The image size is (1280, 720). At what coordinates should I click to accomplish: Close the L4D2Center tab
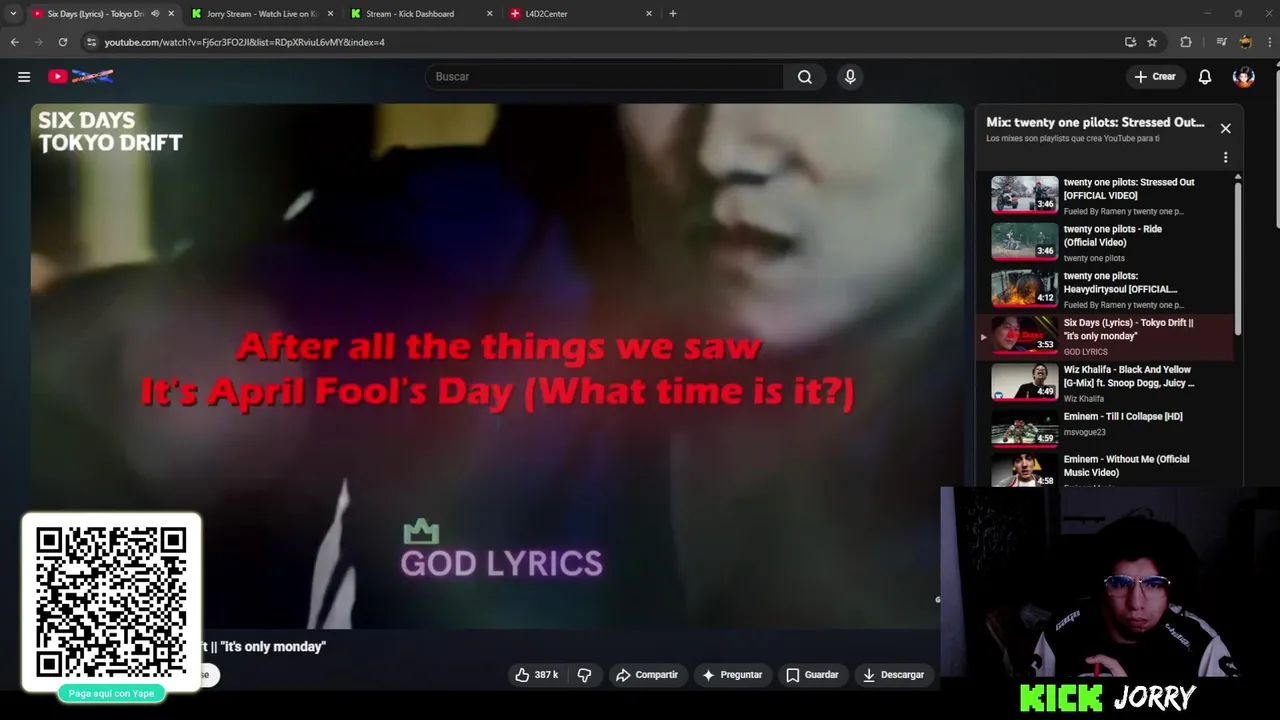(x=648, y=14)
